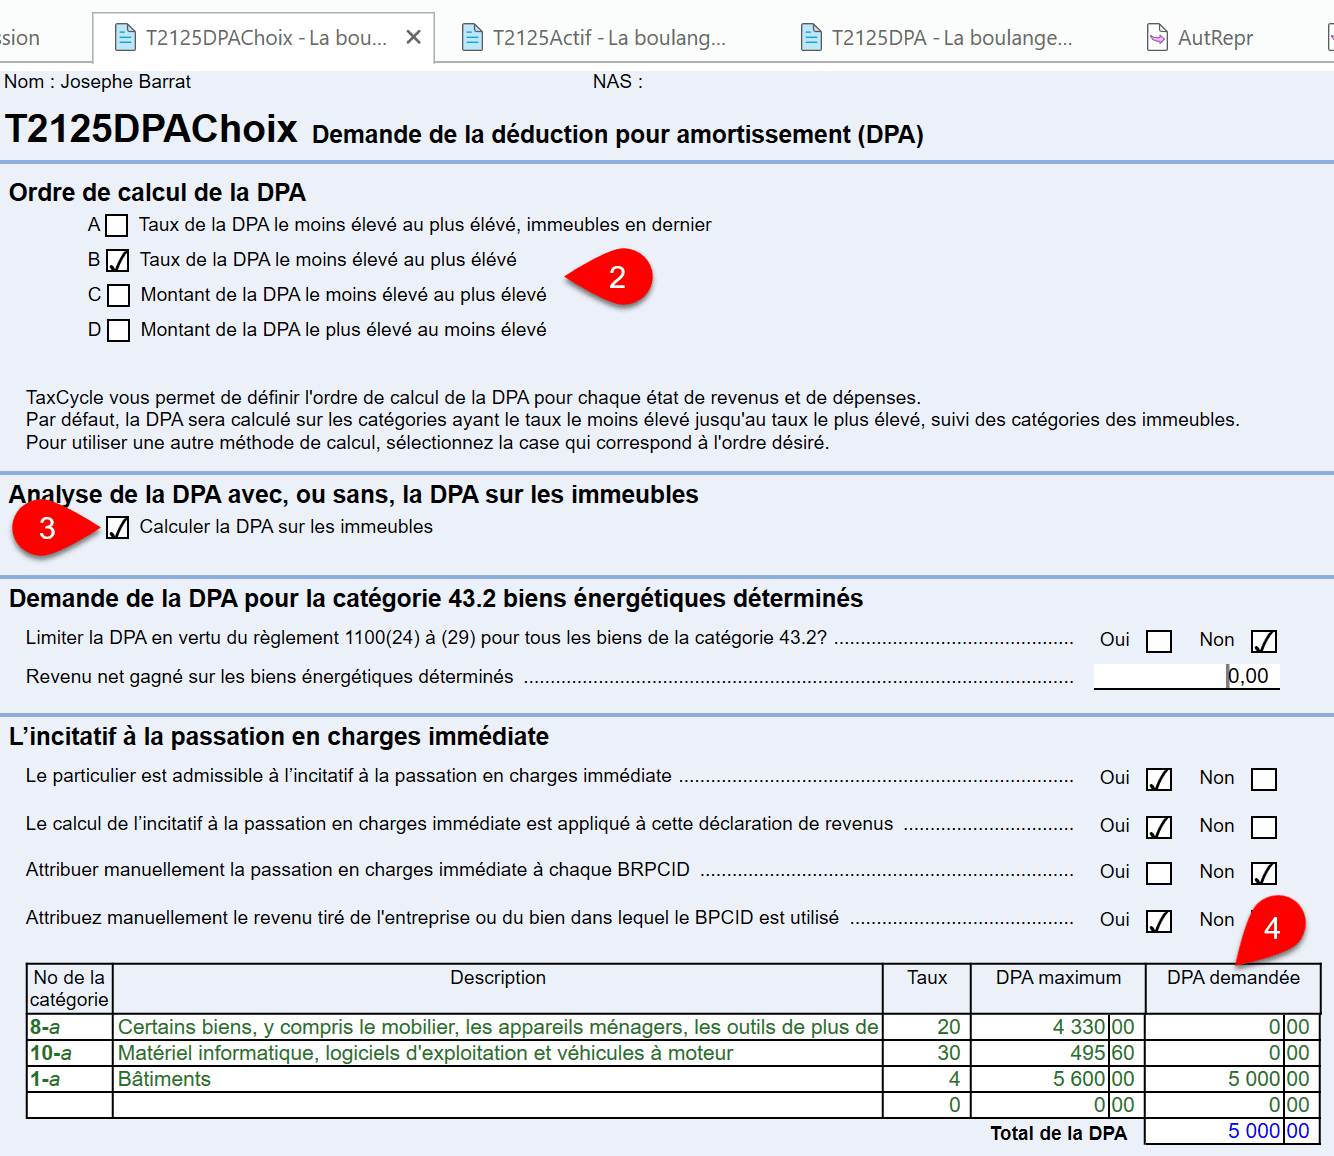Toggle Oui for particulier est admissible
The image size is (1334, 1156).
pyautogui.click(x=1159, y=779)
